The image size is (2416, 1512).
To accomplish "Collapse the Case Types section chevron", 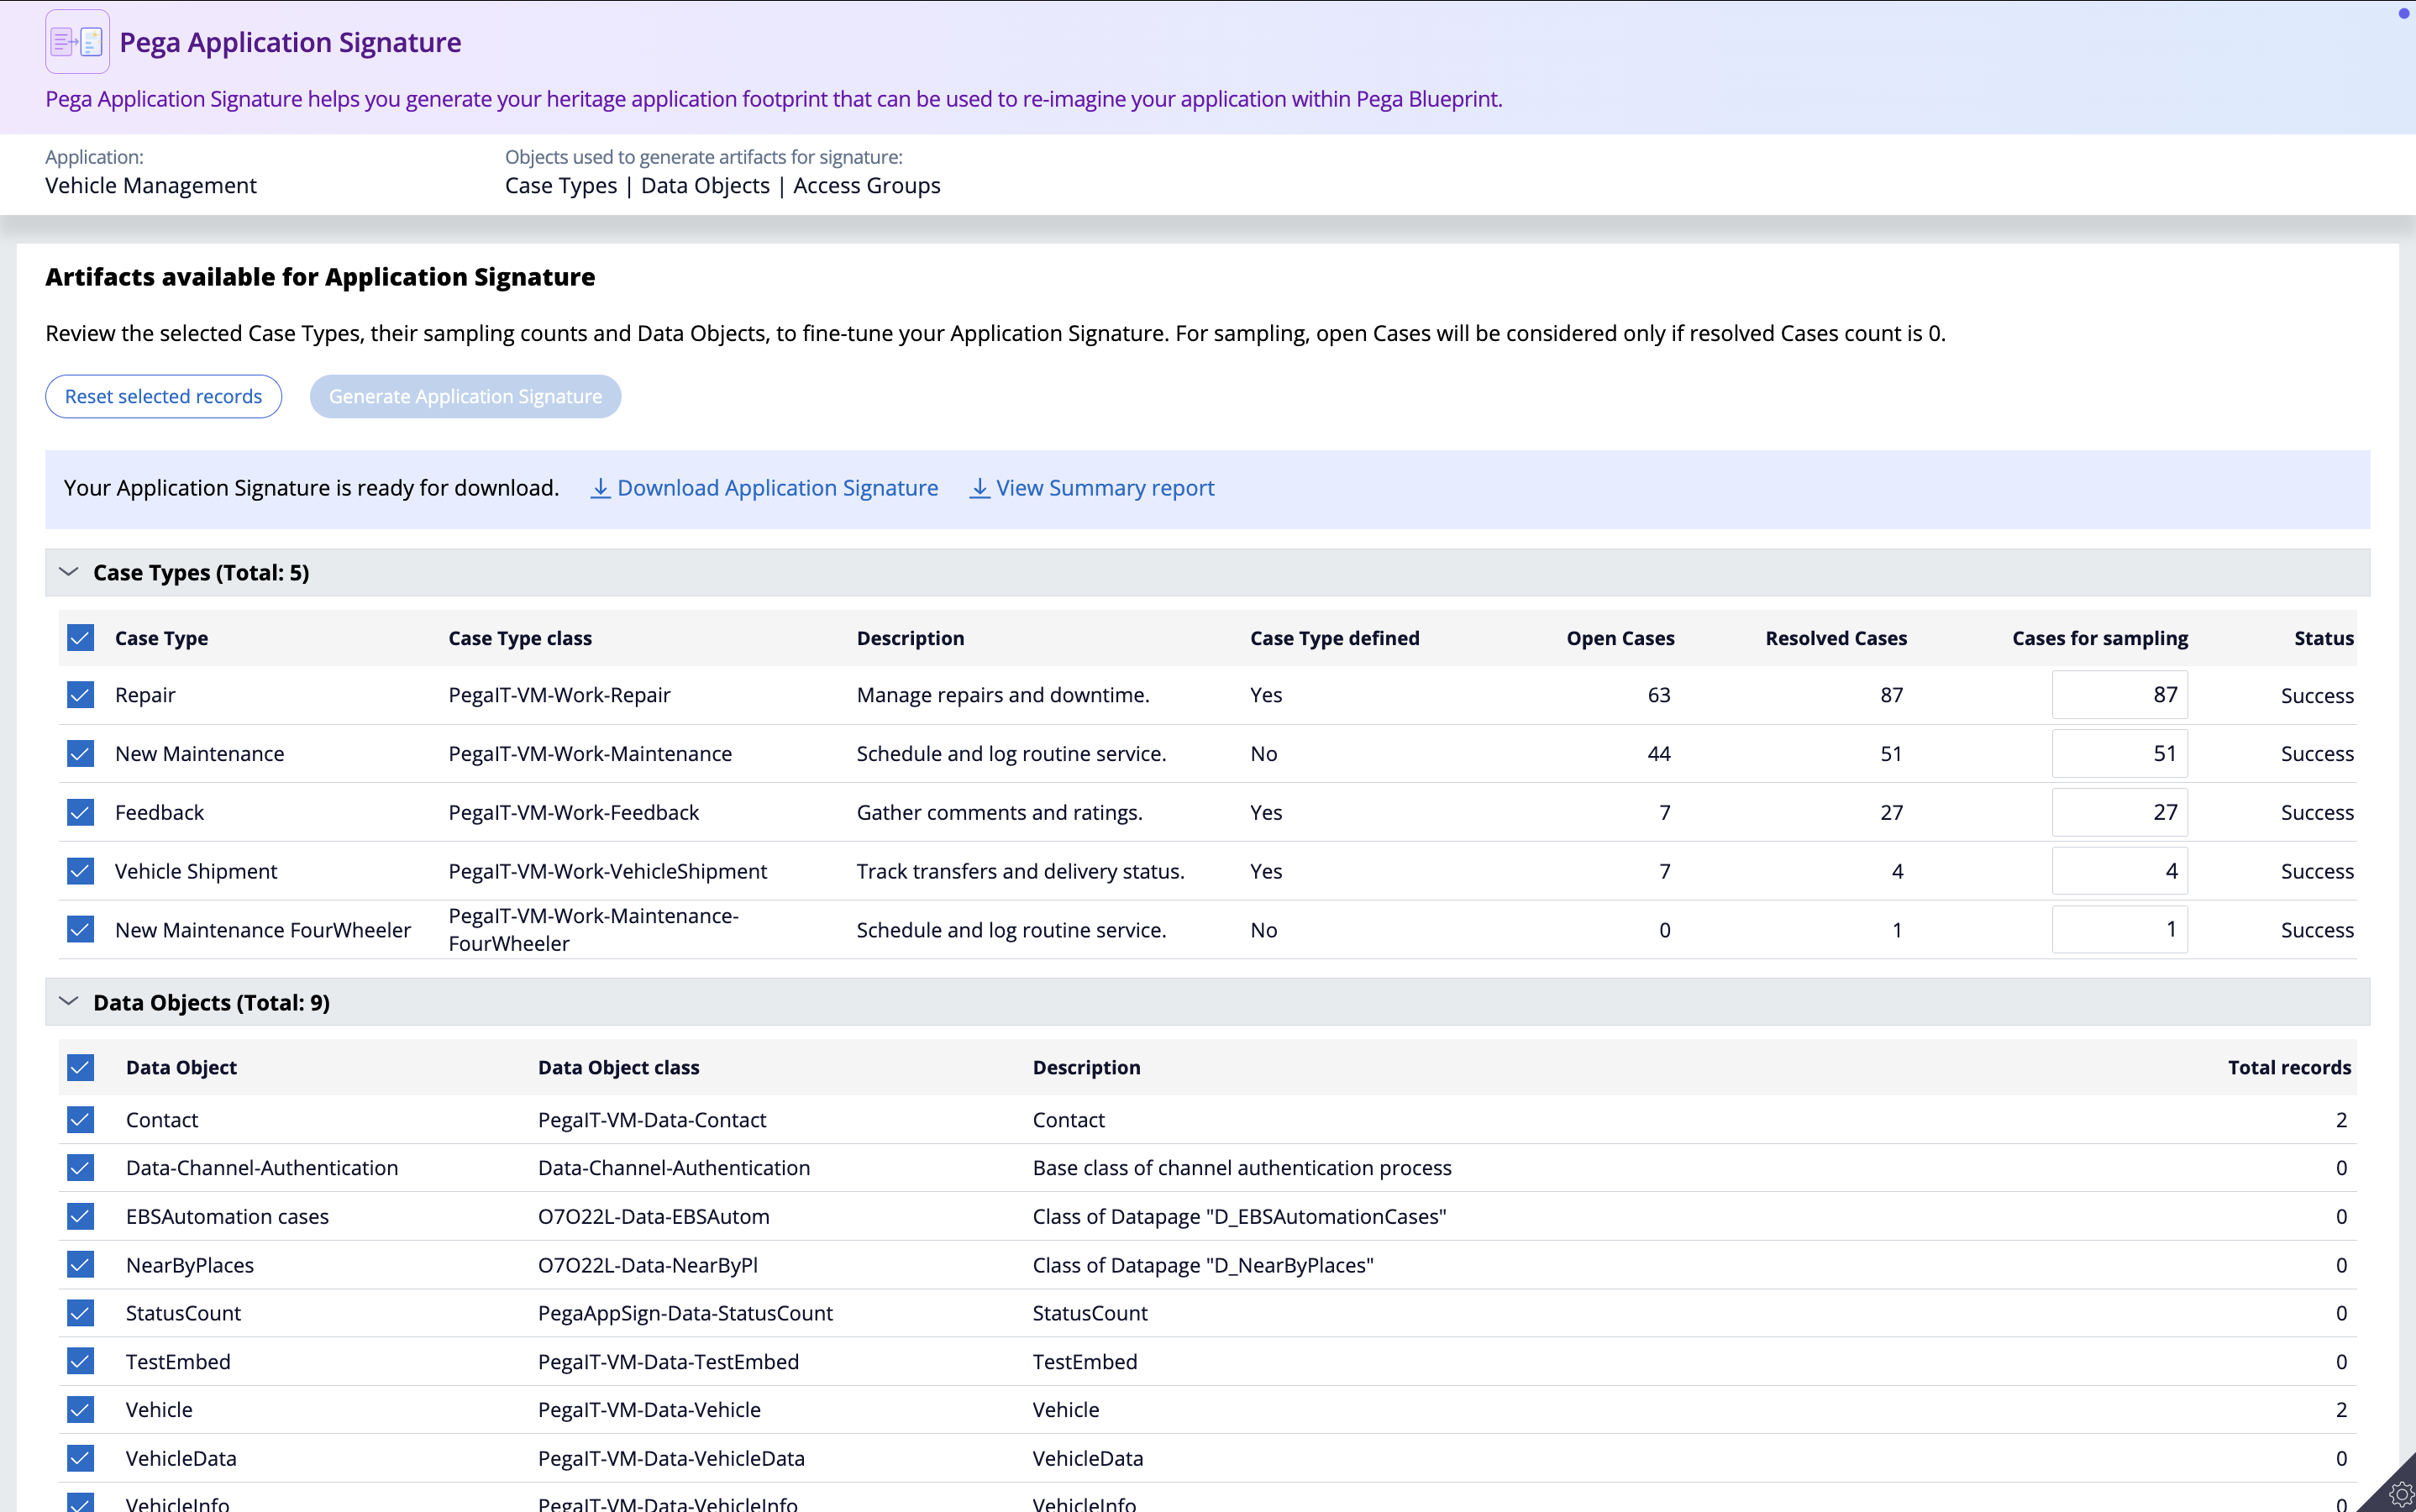I will coord(68,572).
